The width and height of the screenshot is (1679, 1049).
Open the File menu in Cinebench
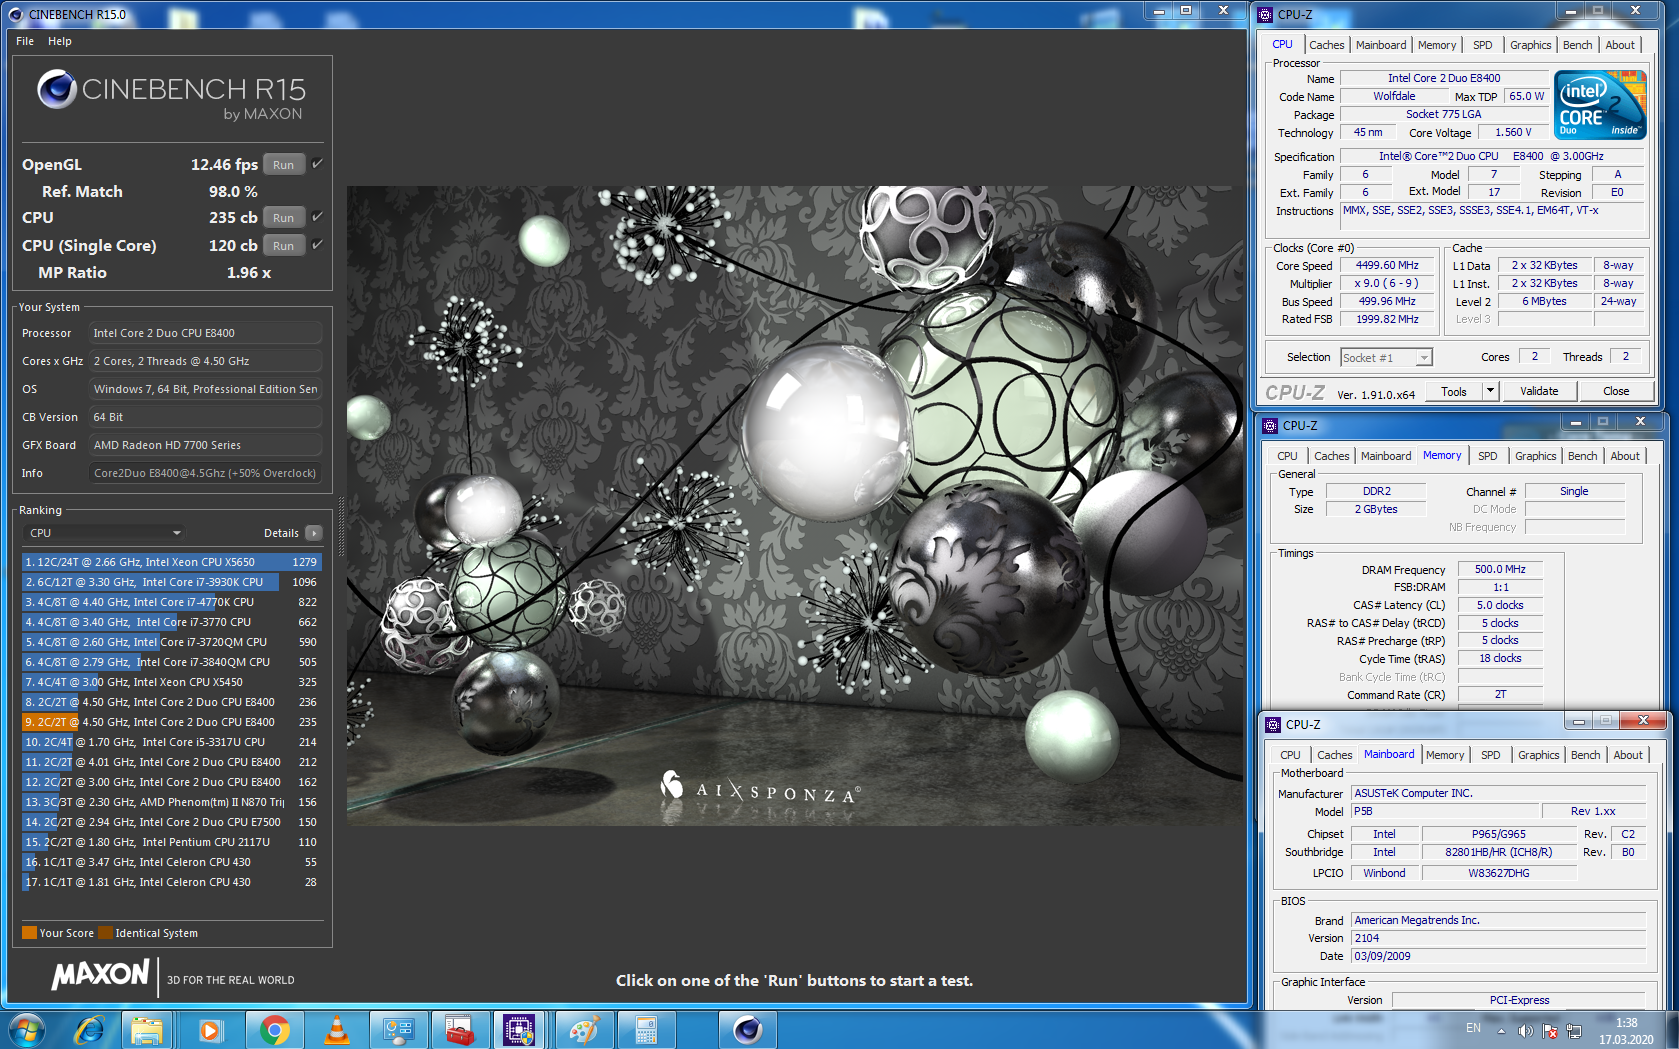coord(25,41)
